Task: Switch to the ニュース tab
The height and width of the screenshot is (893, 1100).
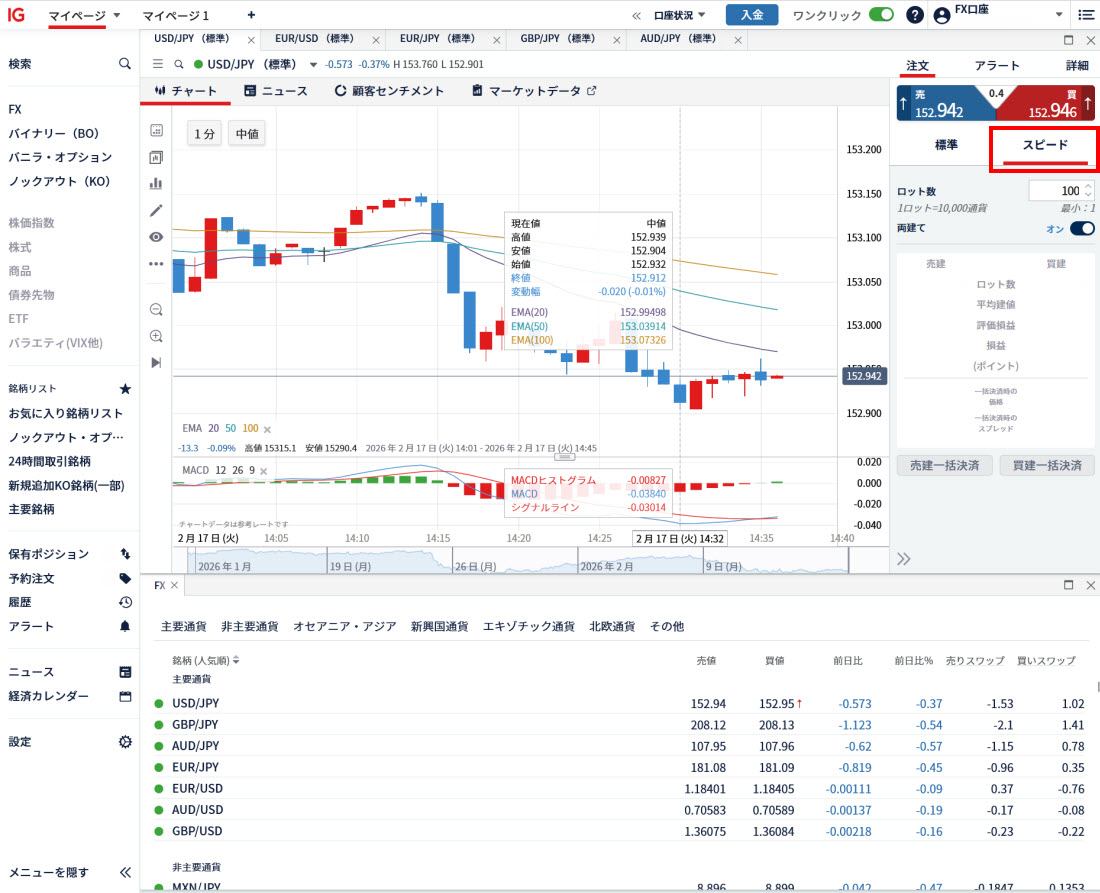Action: point(276,91)
